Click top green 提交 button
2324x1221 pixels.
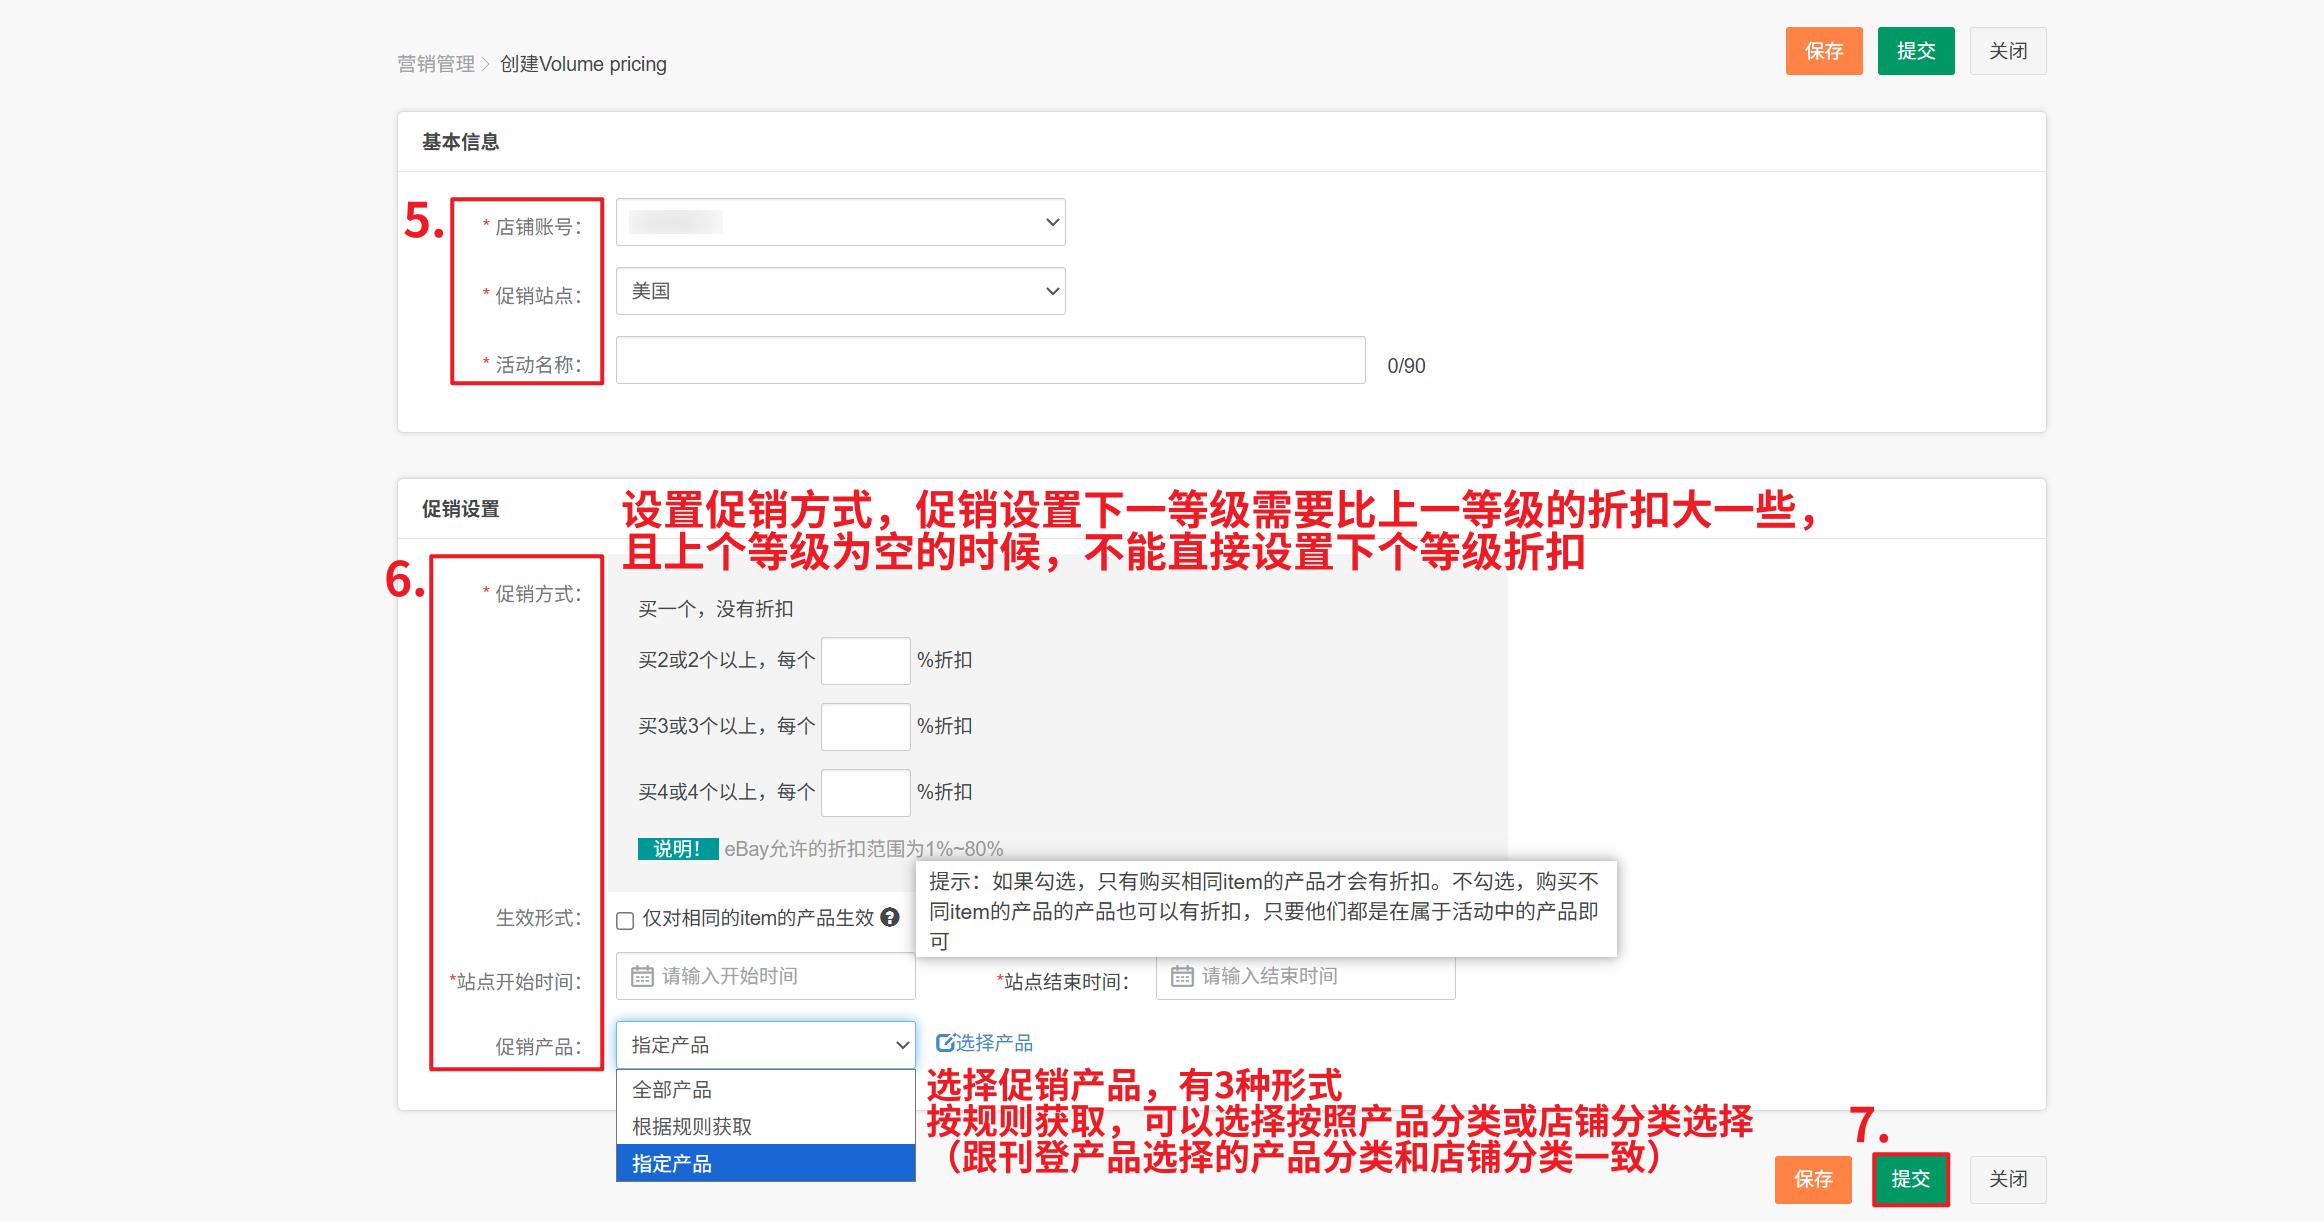click(x=1915, y=51)
